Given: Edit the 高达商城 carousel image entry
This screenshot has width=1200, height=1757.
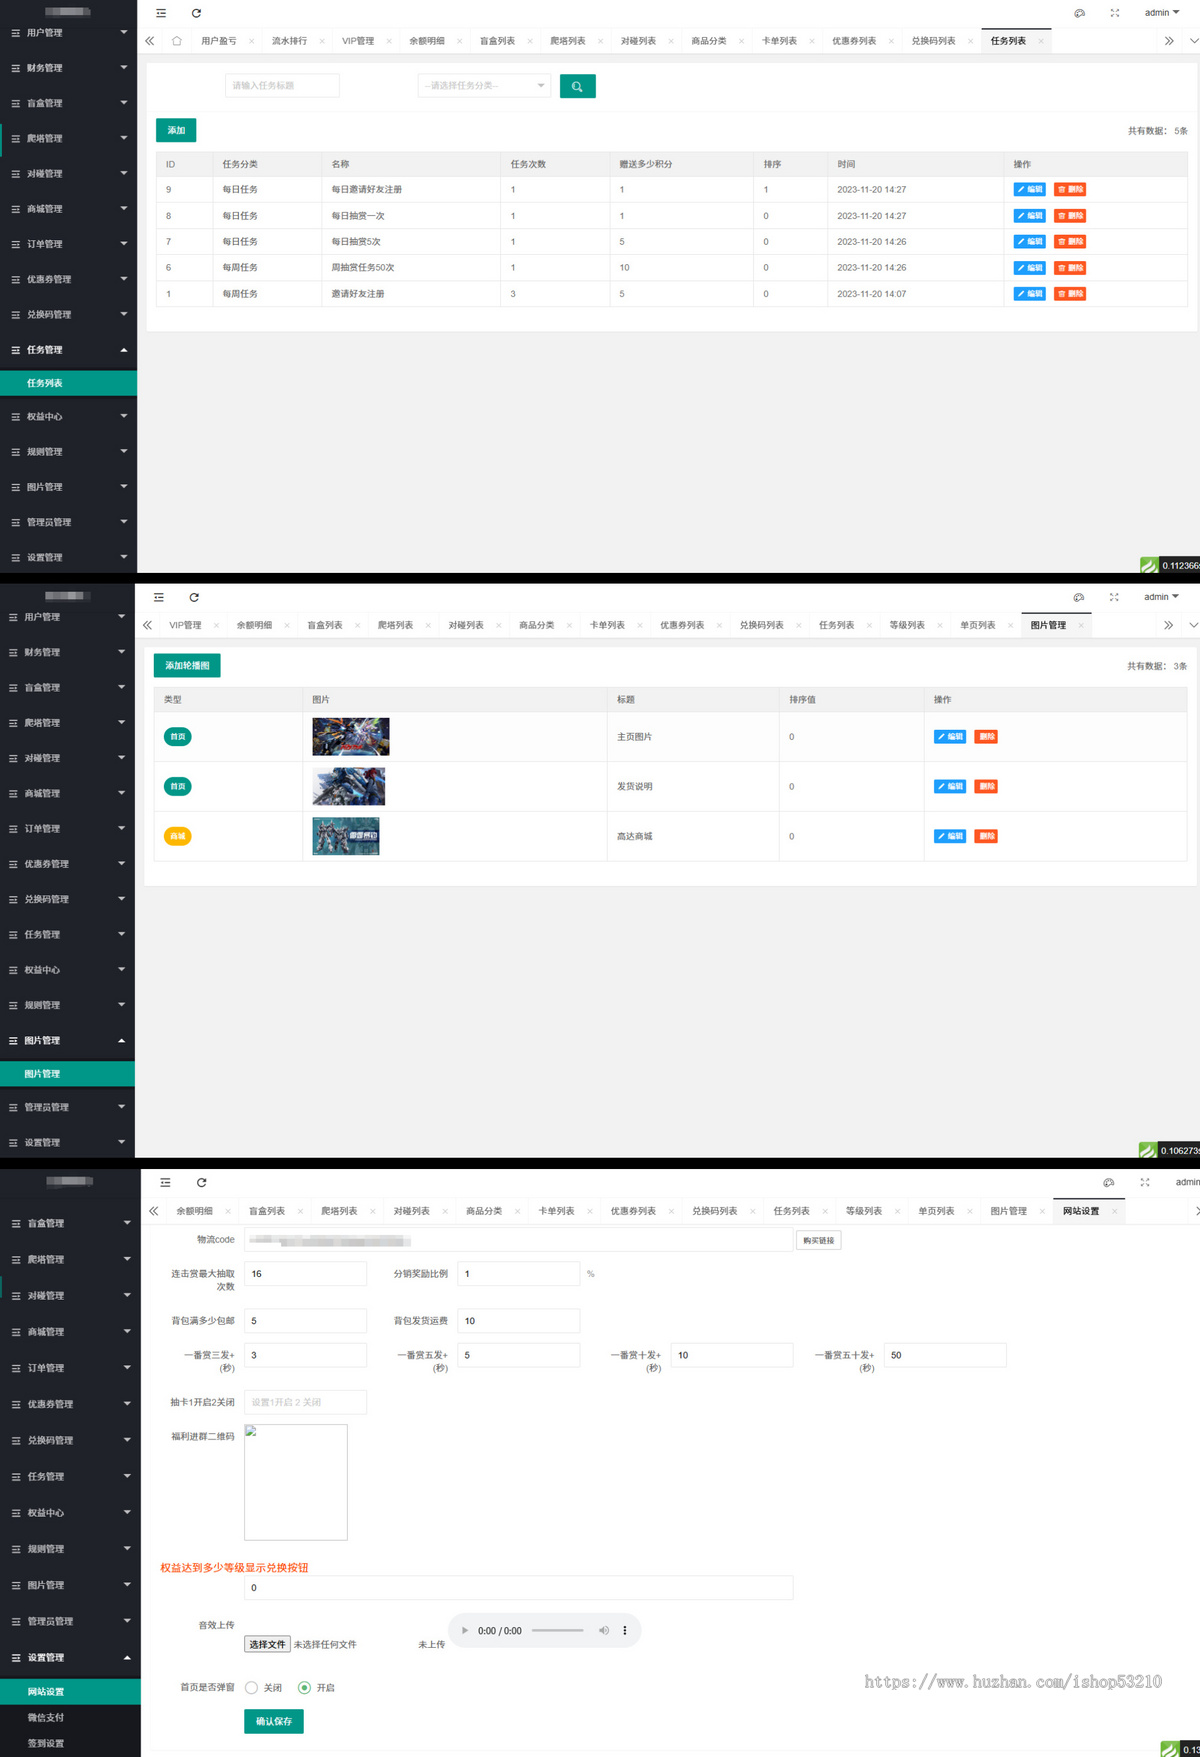Looking at the screenshot, I should click(x=950, y=836).
